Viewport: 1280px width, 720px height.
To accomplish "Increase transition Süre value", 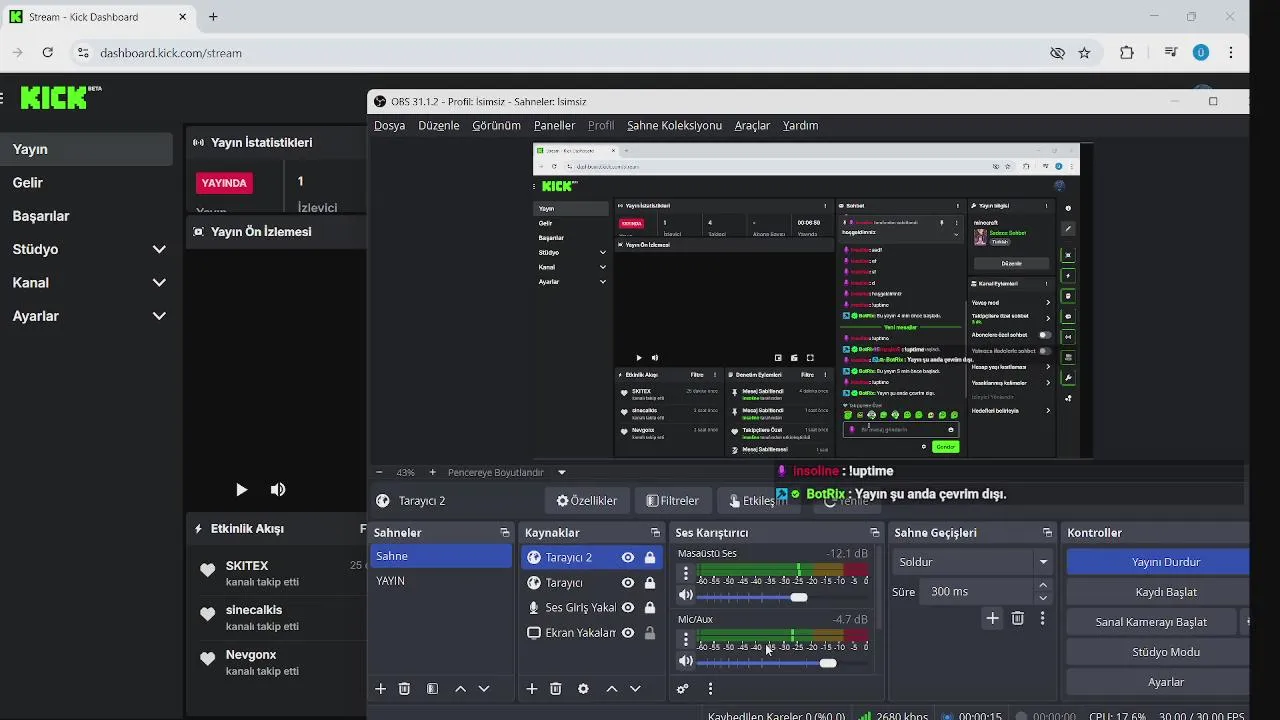I will (1043, 586).
